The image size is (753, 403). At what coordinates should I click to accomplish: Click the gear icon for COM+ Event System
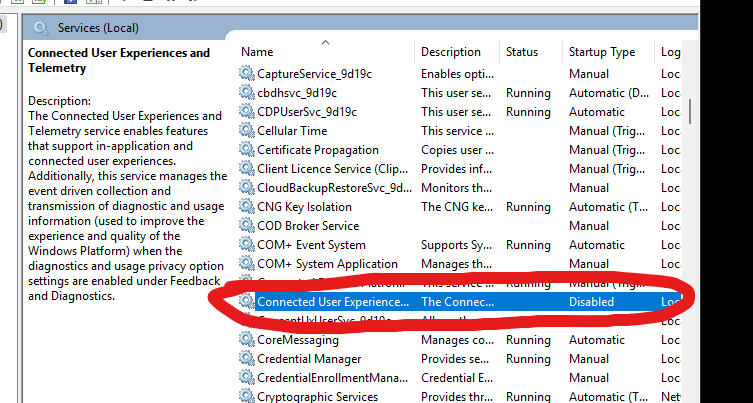[x=246, y=244]
